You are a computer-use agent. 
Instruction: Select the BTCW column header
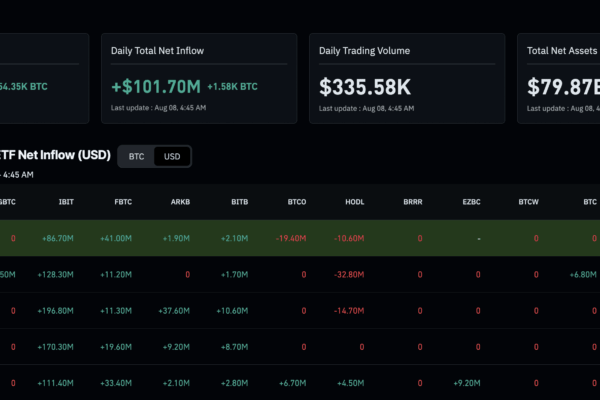tap(528, 202)
